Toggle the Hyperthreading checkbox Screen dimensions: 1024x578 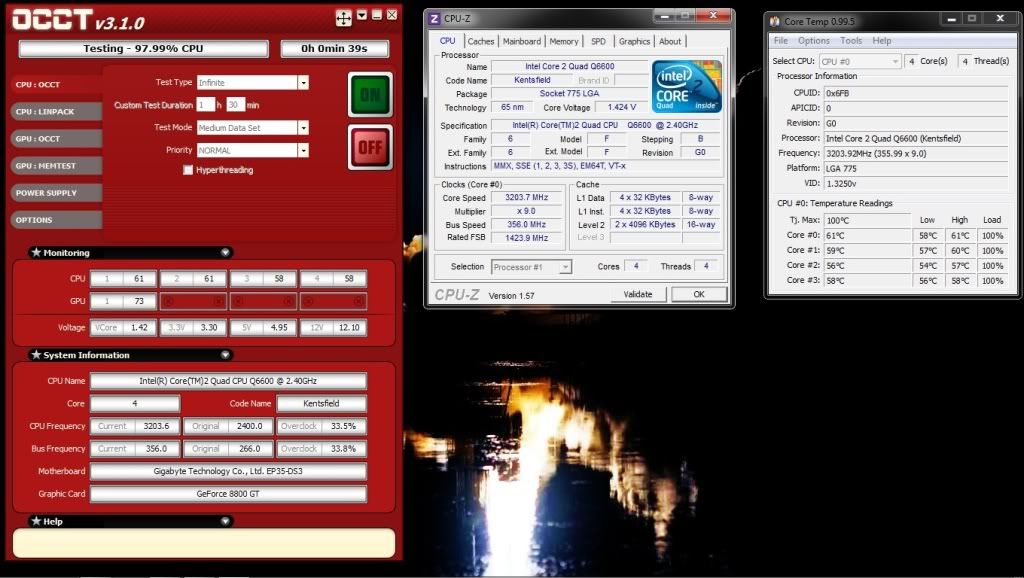188,170
